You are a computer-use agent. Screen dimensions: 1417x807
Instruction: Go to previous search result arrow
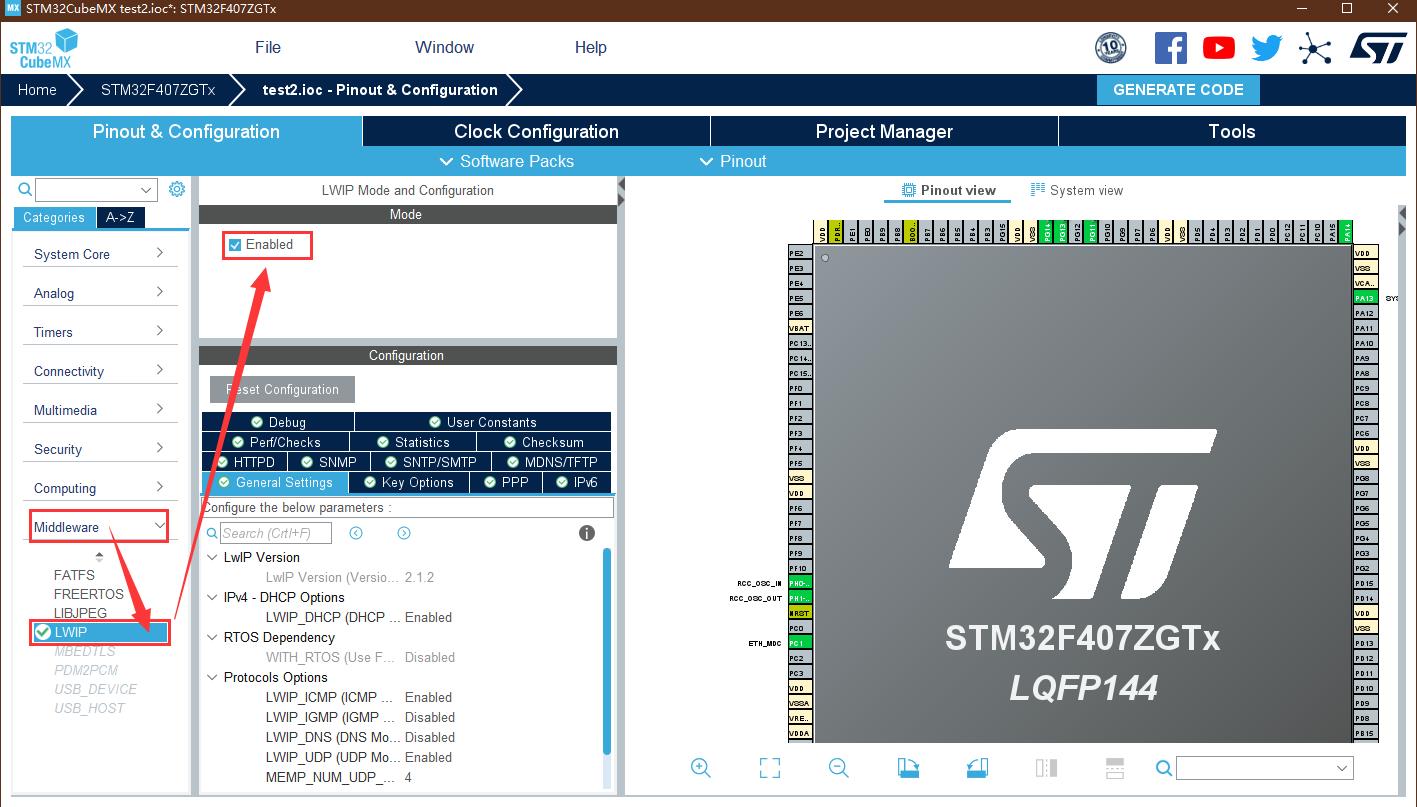coord(356,533)
